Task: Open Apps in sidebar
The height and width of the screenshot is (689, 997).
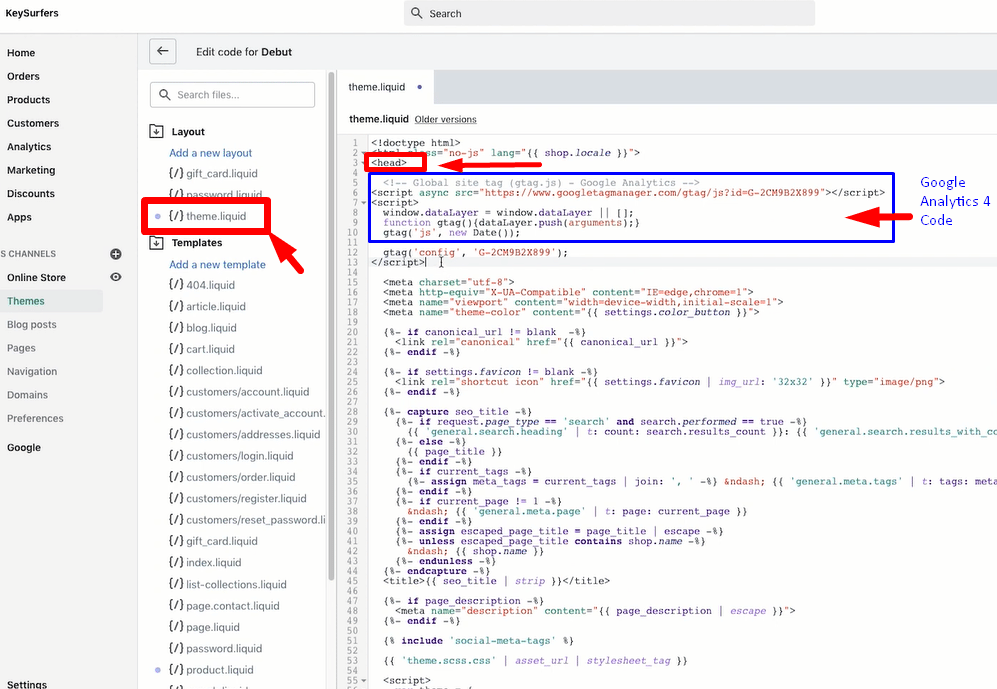Action: [x=19, y=217]
